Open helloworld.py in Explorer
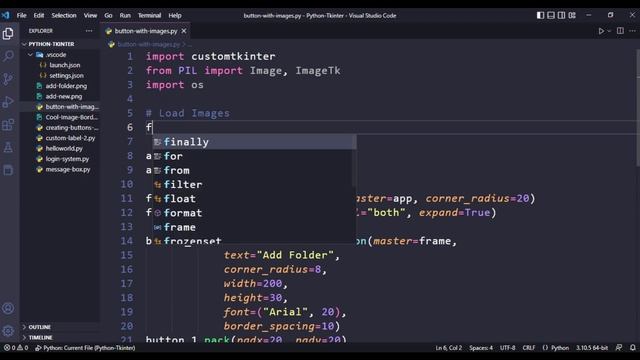The height and width of the screenshot is (360, 640). (60, 149)
